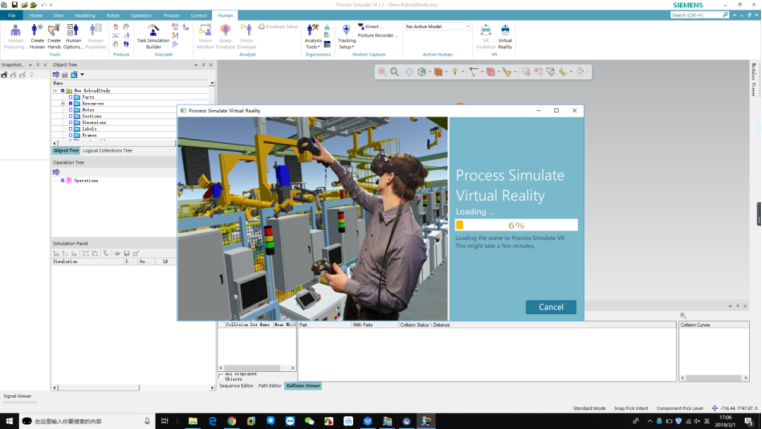Image resolution: width=762 pixels, height=429 pixels.
Task: Cancel the VR scene loading
Action: tap(551, 307)
